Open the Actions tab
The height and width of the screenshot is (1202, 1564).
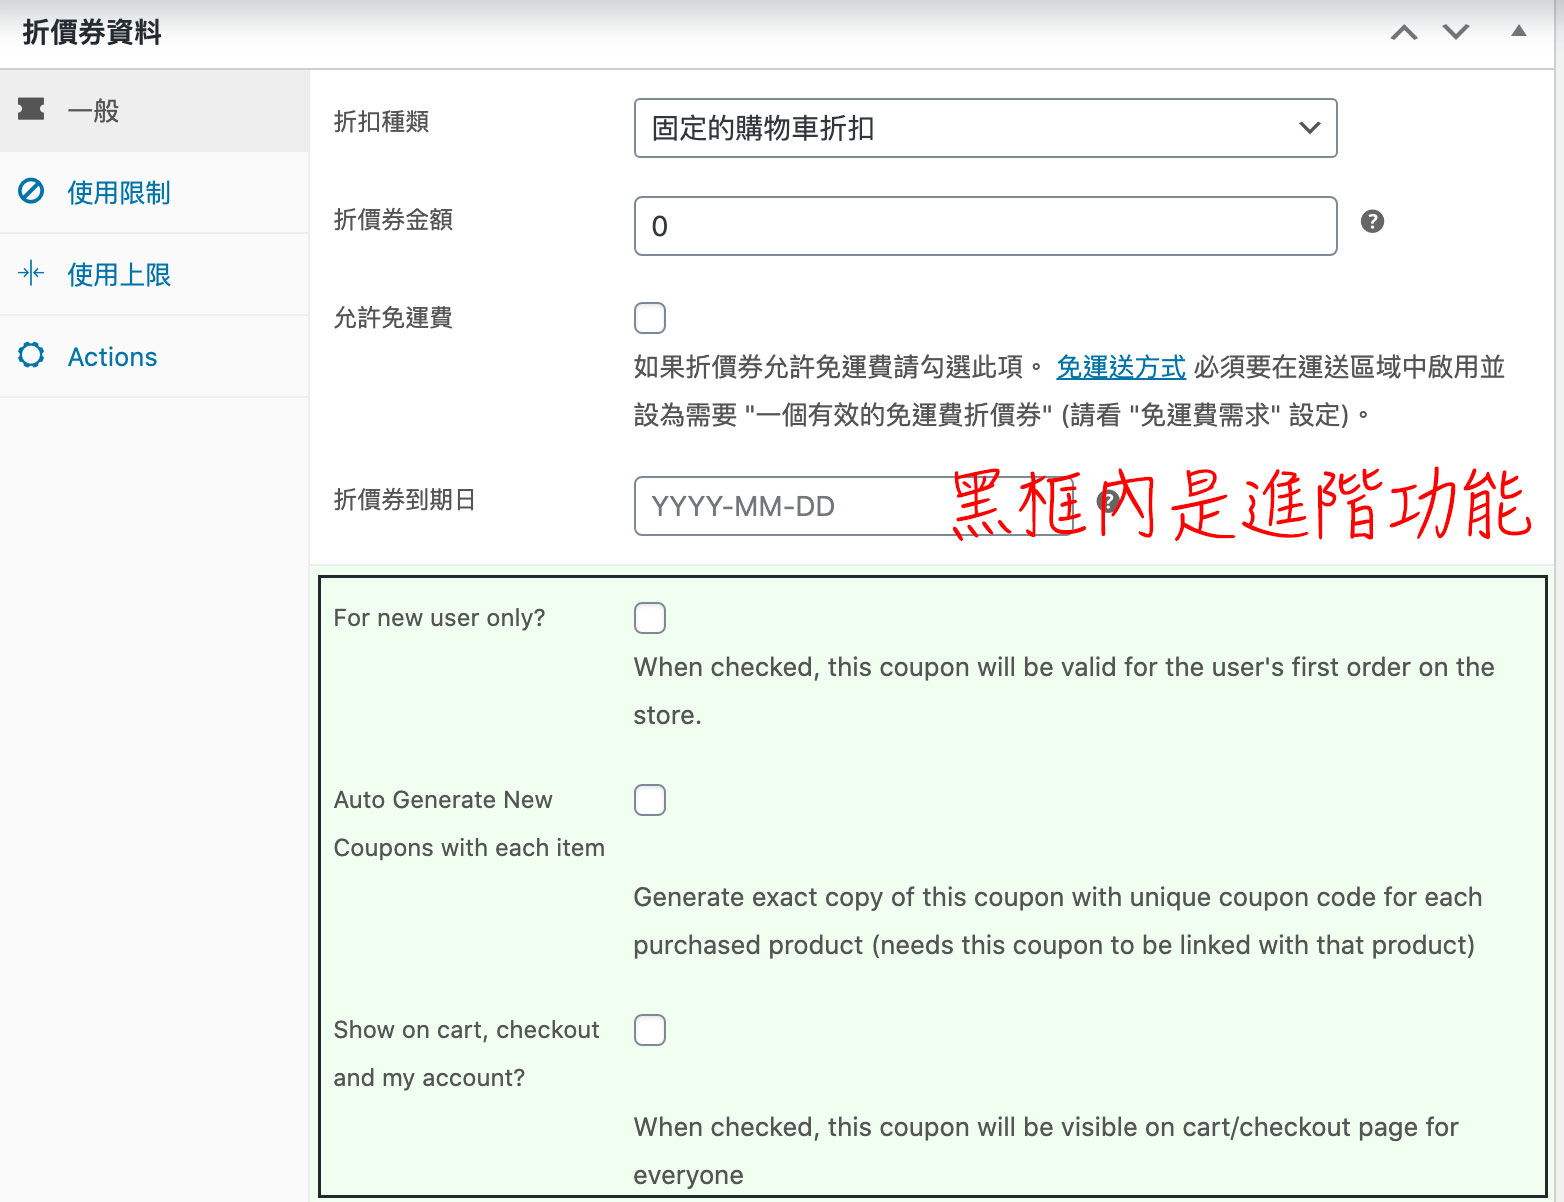click(x=154, y=356)
